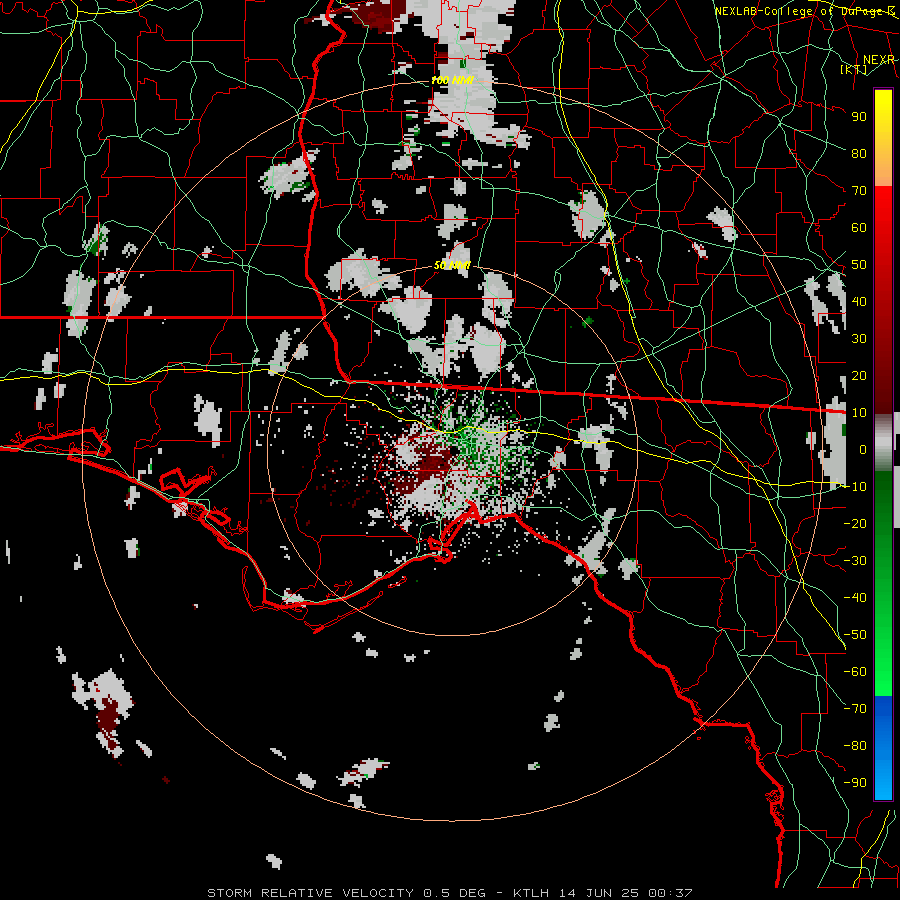Click the 30 value on velocity scale
Image resolution: width=900 pixels, height=900 pixels.
859,339
